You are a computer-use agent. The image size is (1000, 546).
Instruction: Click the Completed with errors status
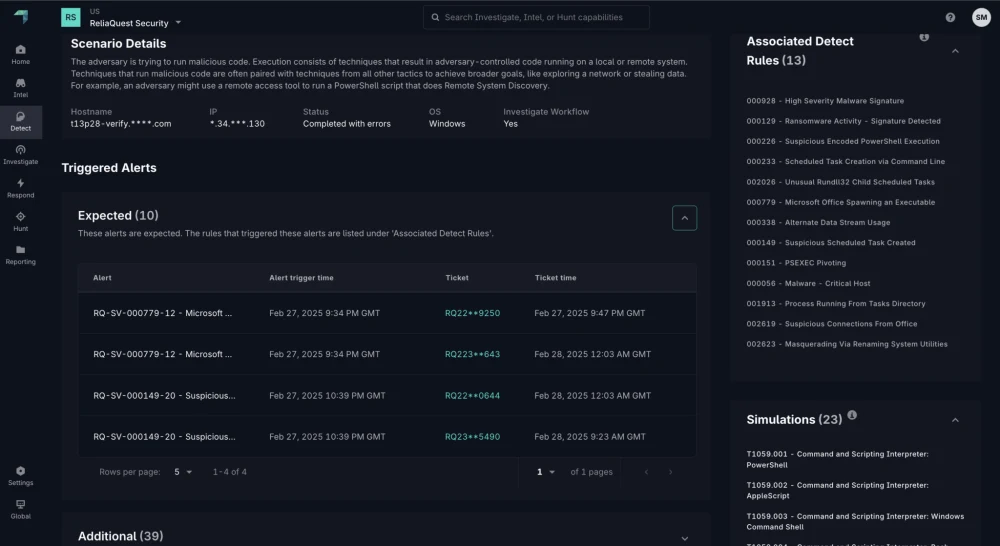point(346,124)
